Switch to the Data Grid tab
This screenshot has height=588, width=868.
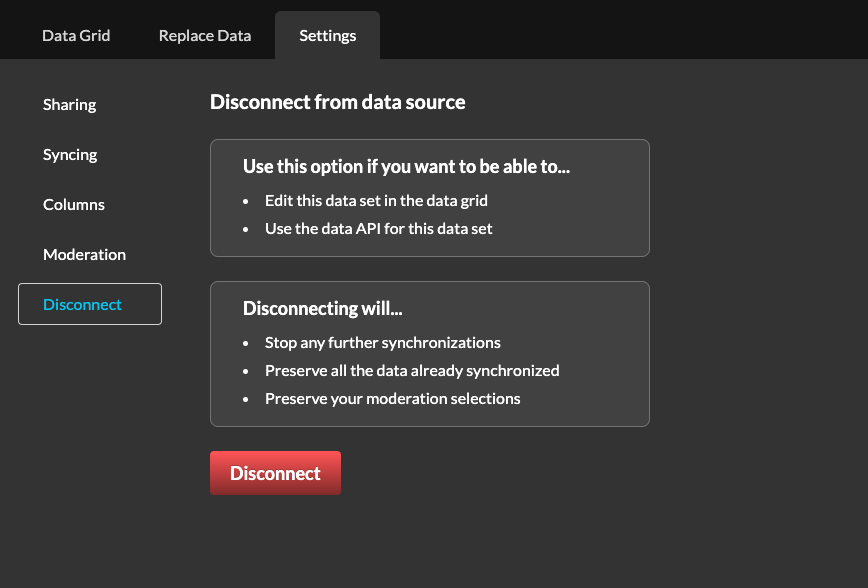tap(76, 35)
